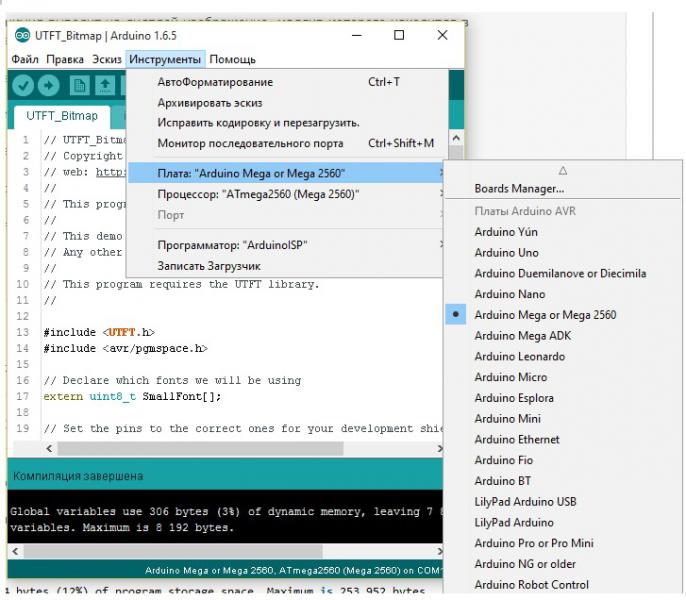Screen dimensions: 686x600
Task: Open Монитор последовательного порта
Action: (289, 143)
